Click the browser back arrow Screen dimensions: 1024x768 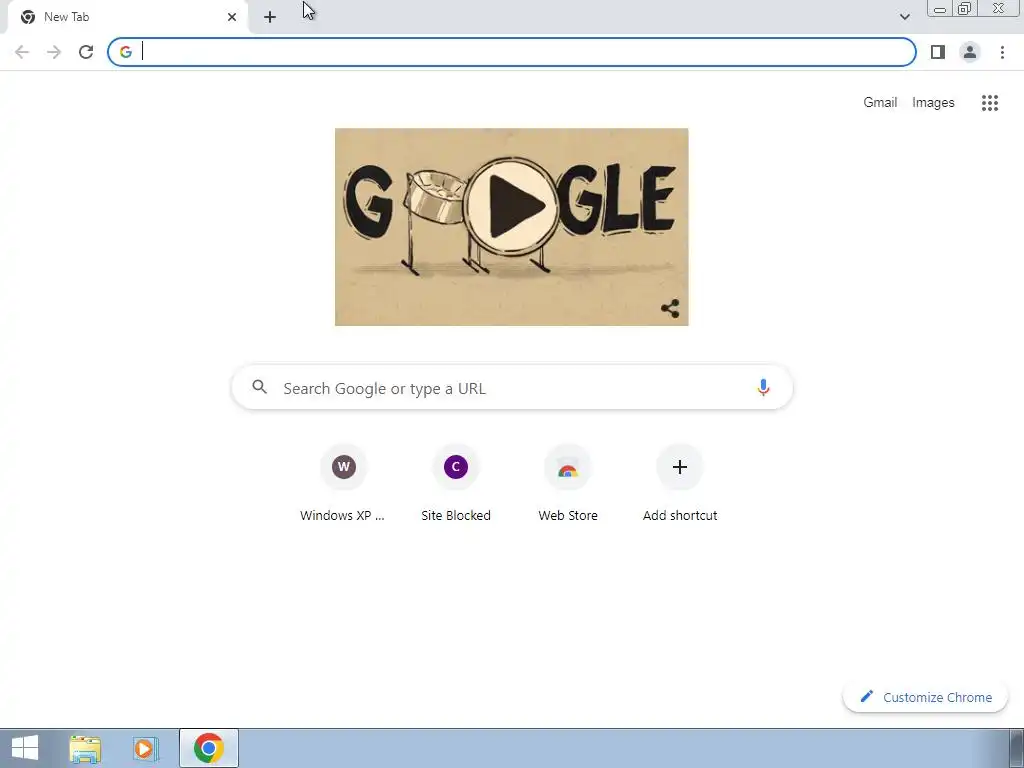click(22, 52)
